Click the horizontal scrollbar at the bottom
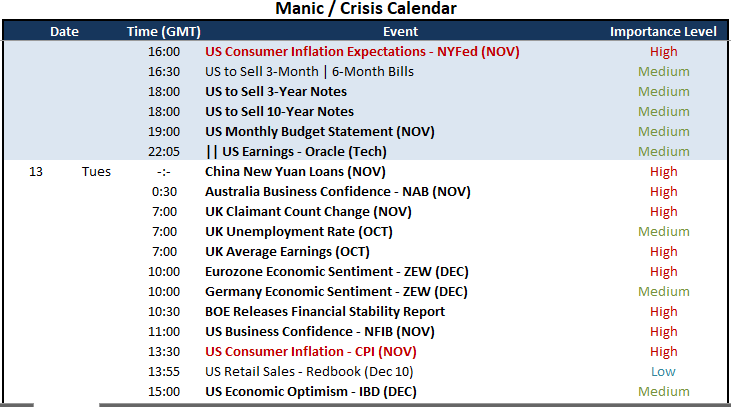The image size is (731, 407). tap(366, 405)
